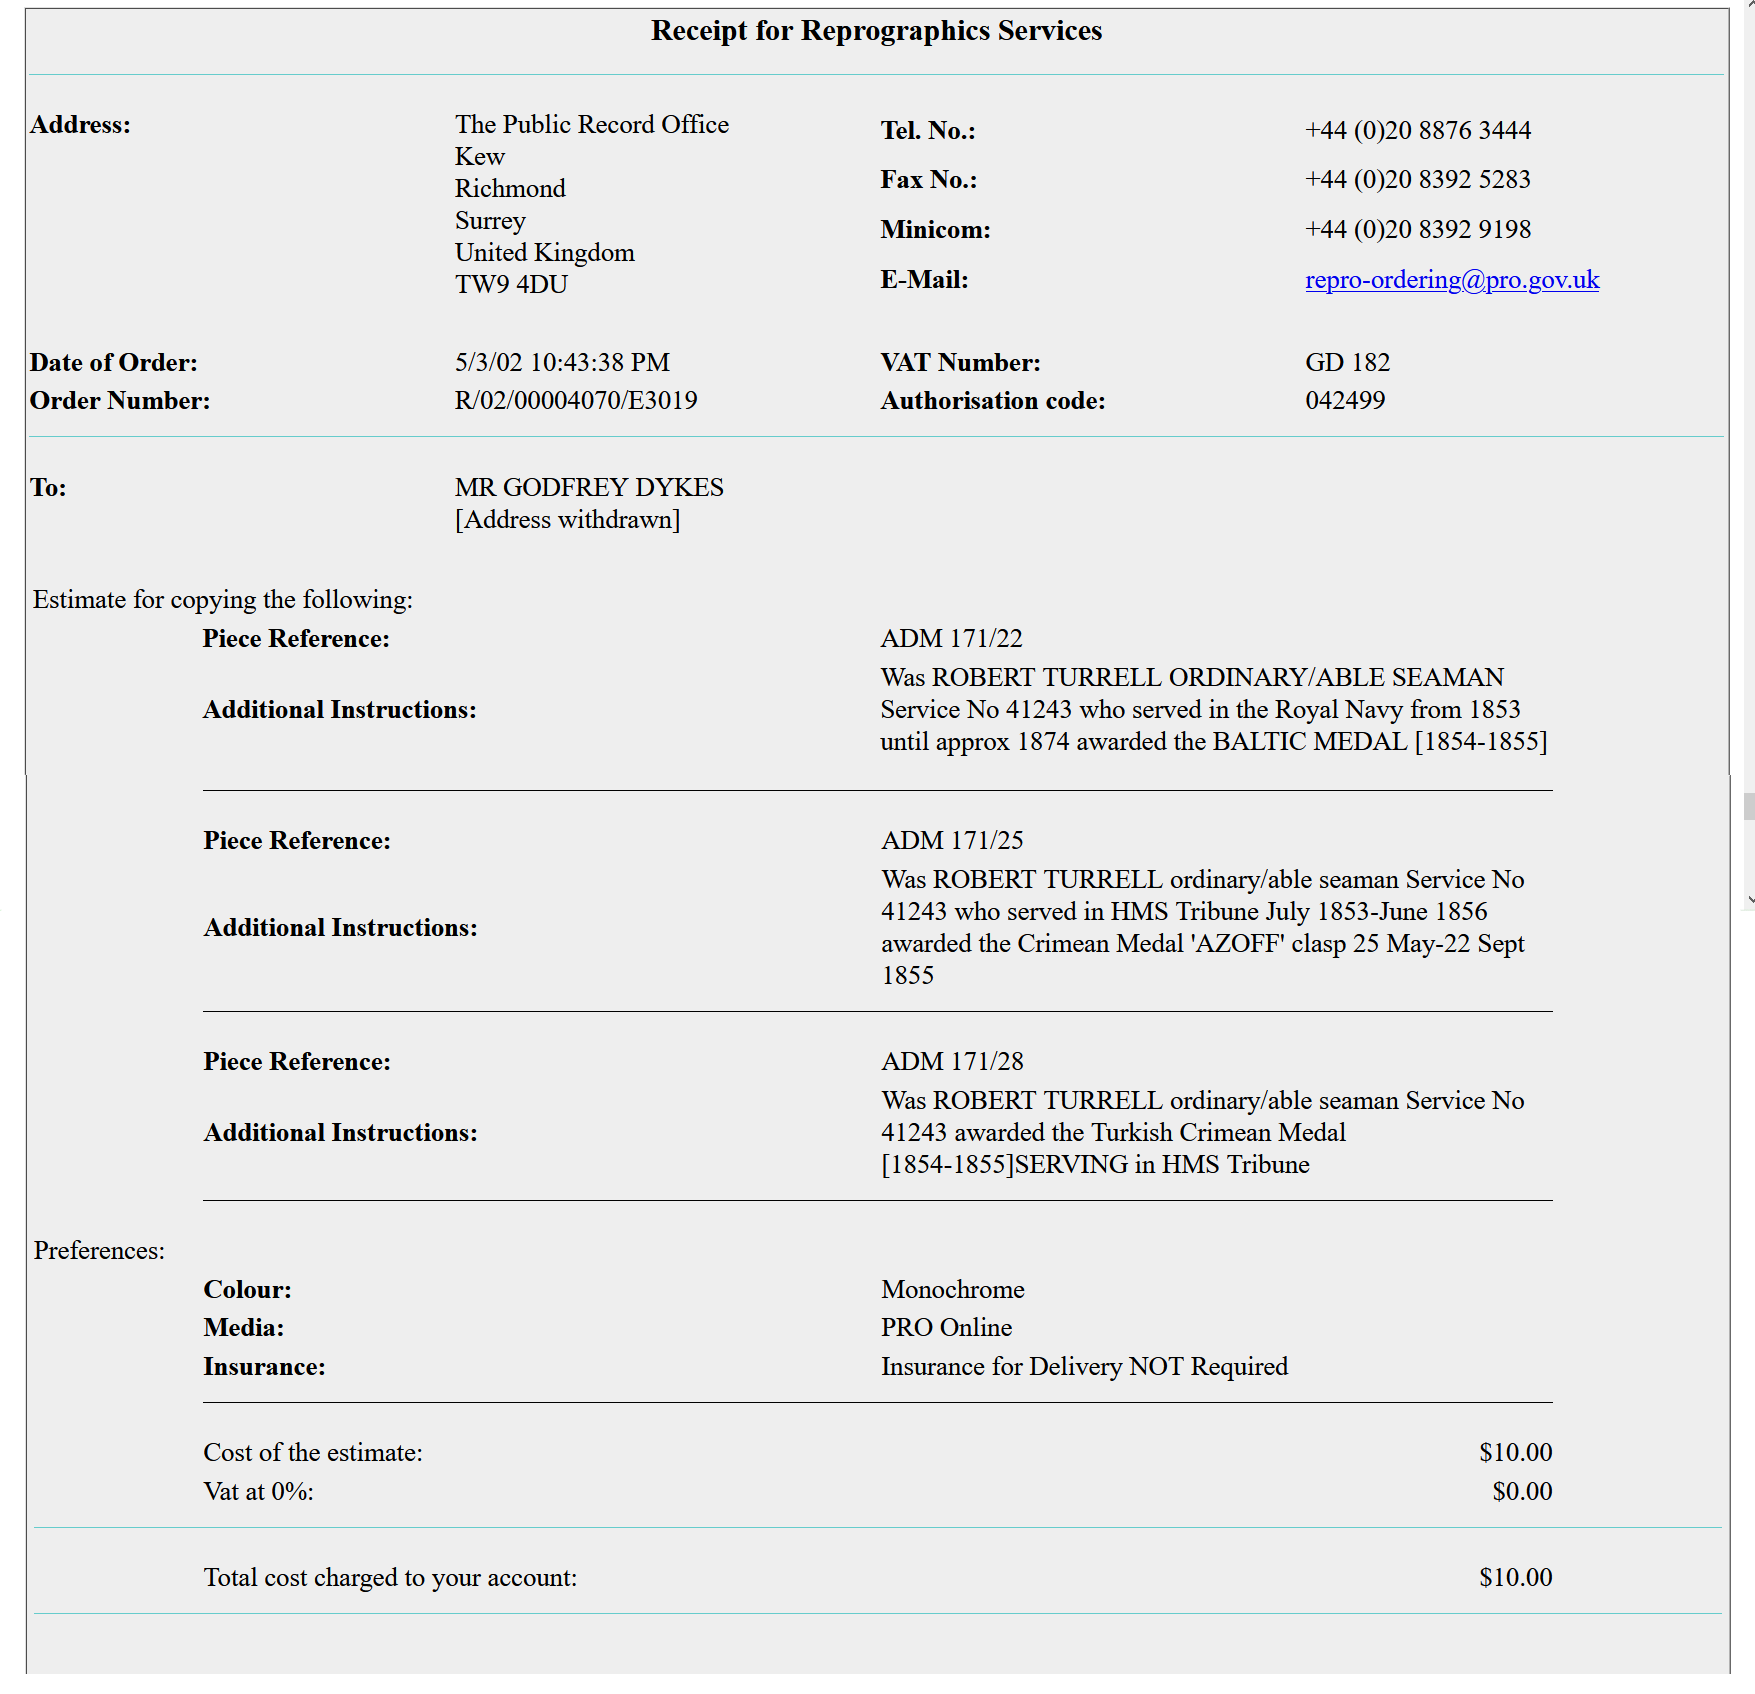Click 'Insurance for Delivery NOT Required' text
The height and width of the screenshot is (1694, 1755).
coord(1084,1367)
